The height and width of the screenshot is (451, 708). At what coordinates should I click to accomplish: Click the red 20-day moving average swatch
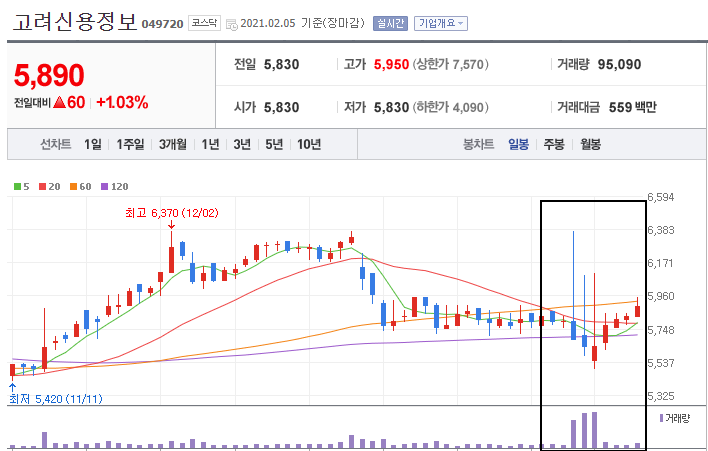click(x=42, y=186)
